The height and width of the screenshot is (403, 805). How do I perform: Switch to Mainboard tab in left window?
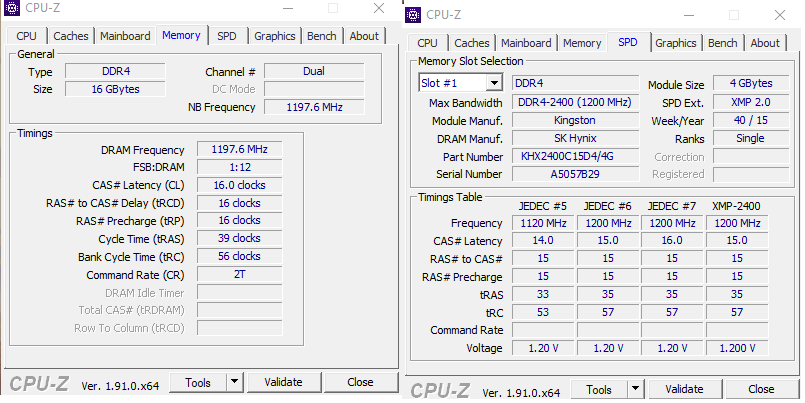click(x=125, y=36)
